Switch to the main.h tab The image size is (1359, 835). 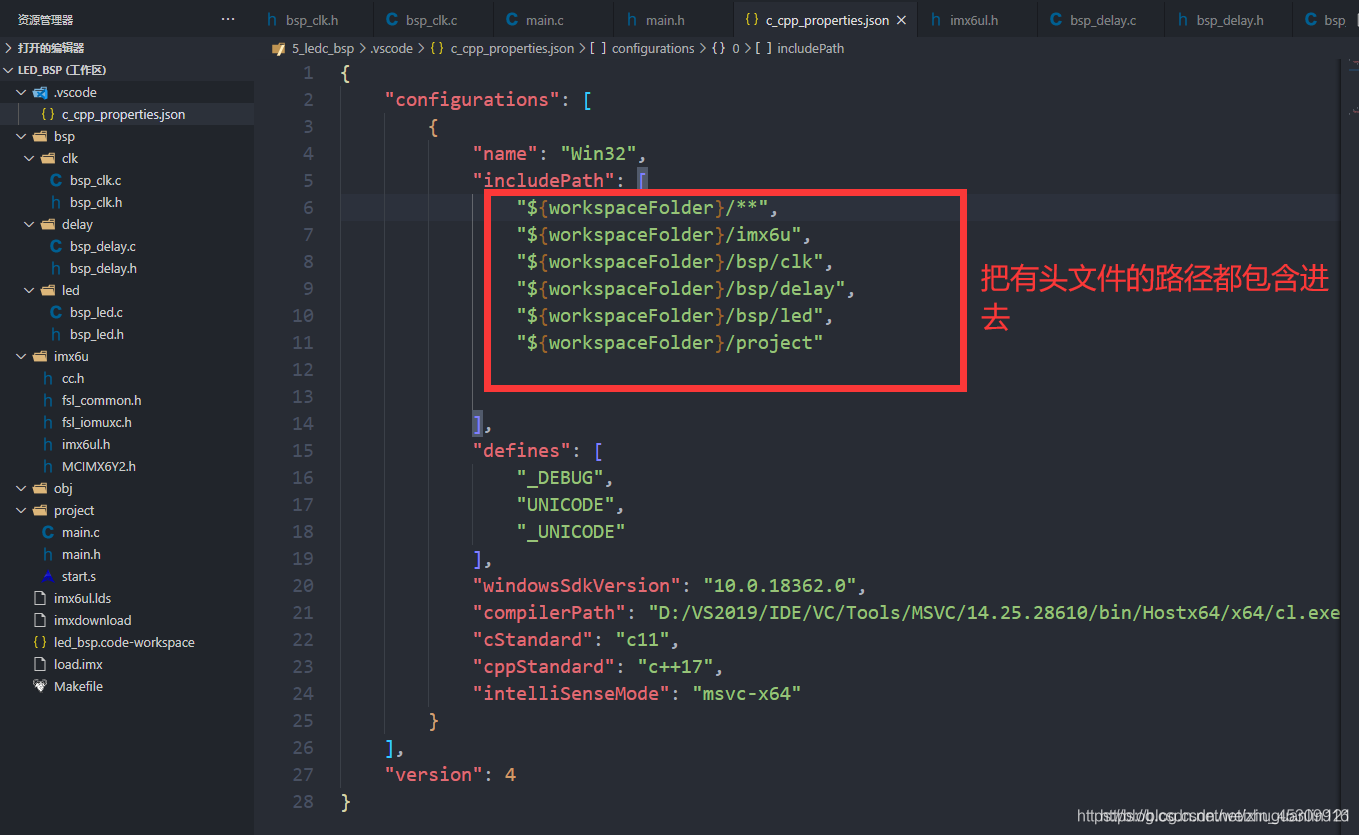pyautogui.click(x=674, y=20)
